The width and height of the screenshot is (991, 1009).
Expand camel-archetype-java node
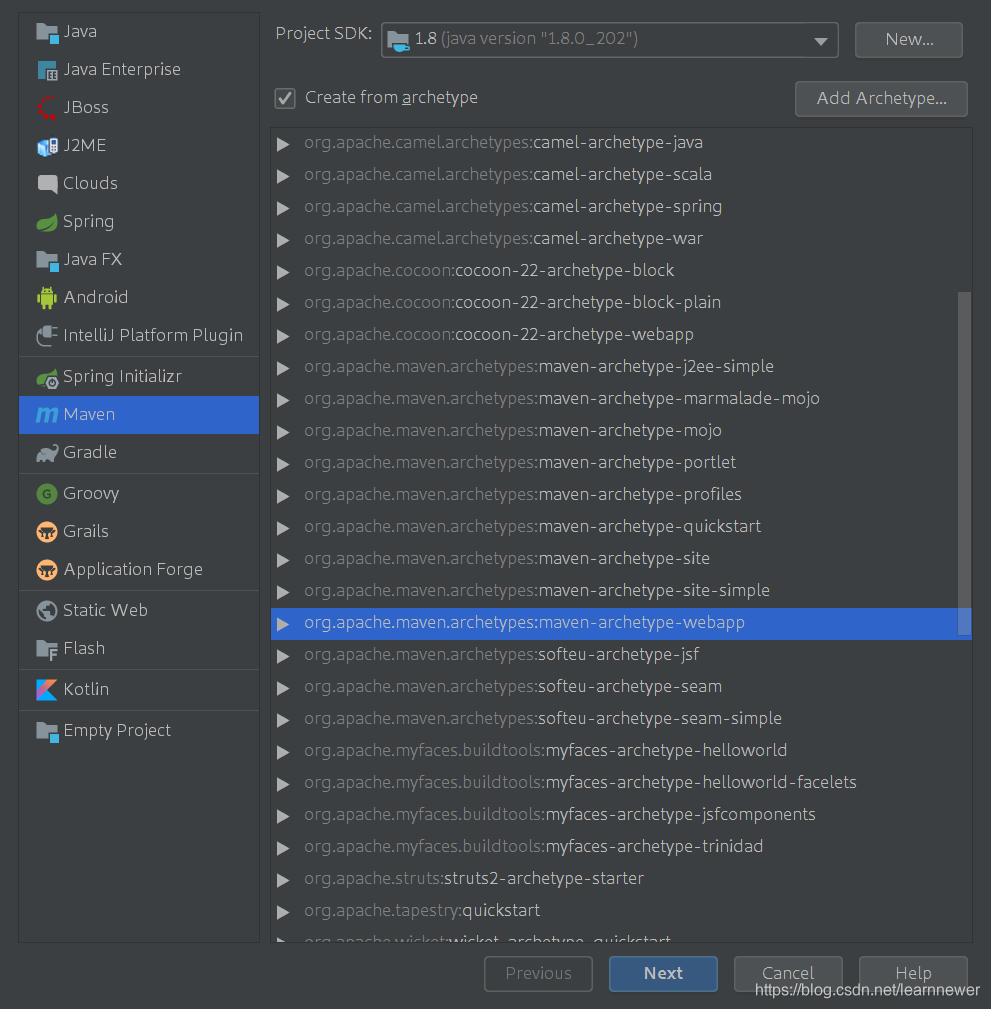point(283,144)
